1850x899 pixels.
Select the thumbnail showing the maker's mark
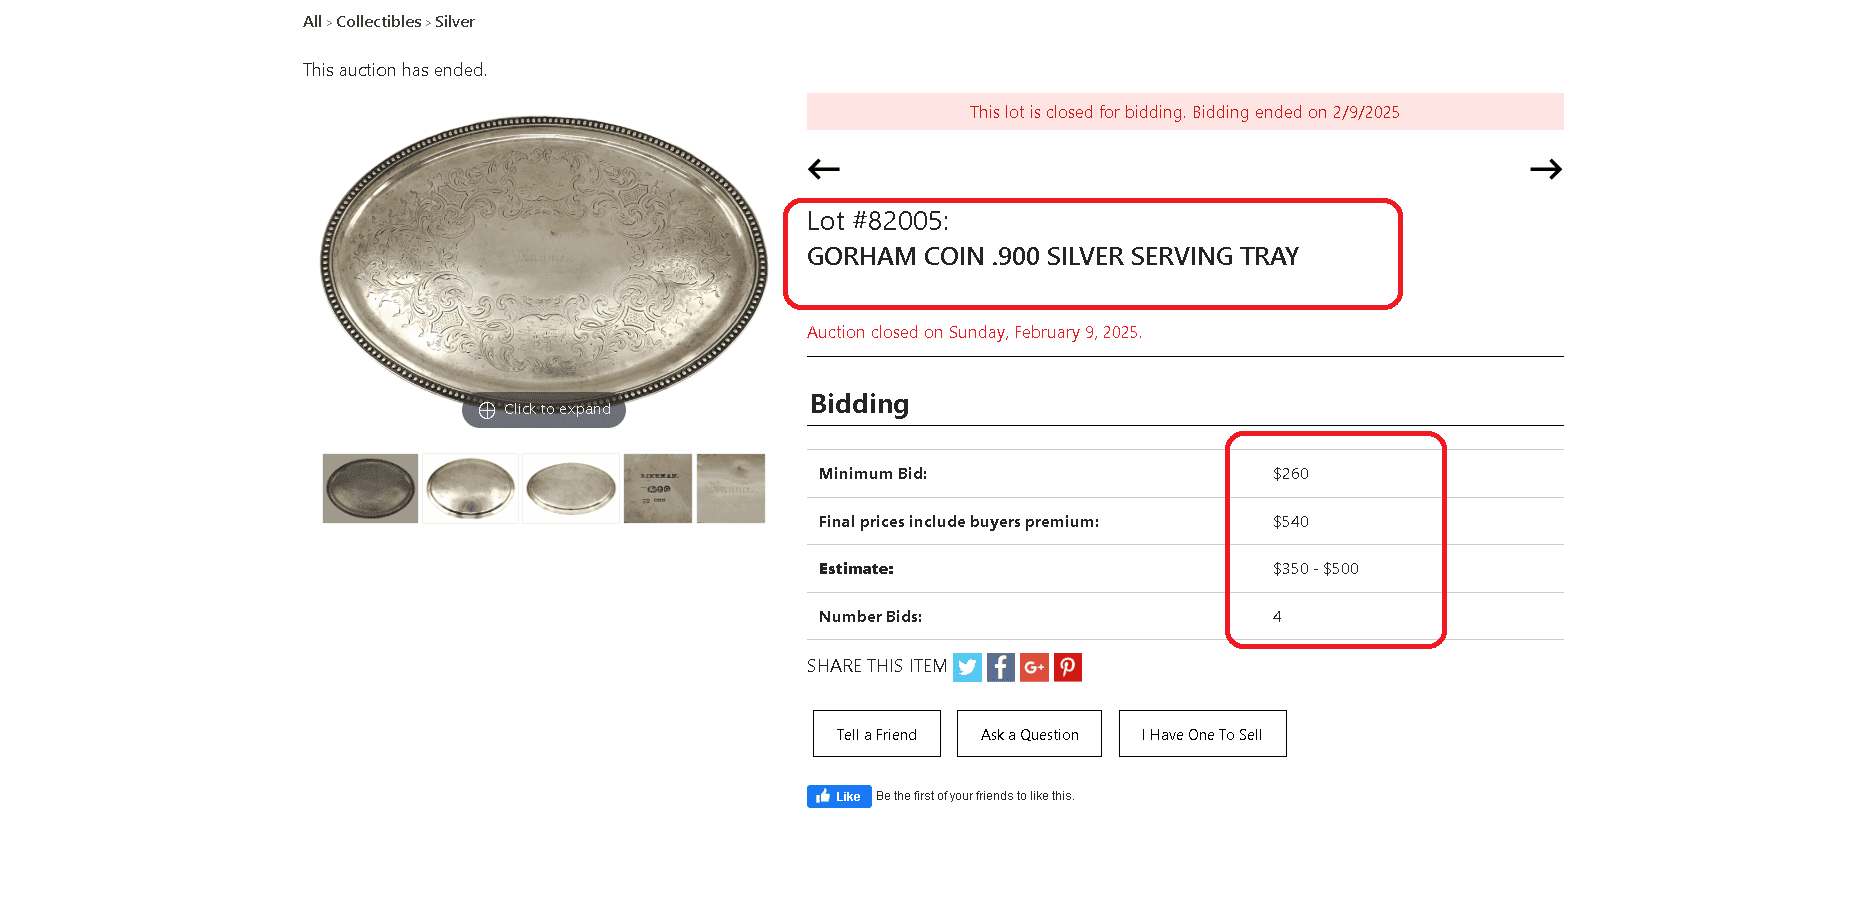point(657,488)
